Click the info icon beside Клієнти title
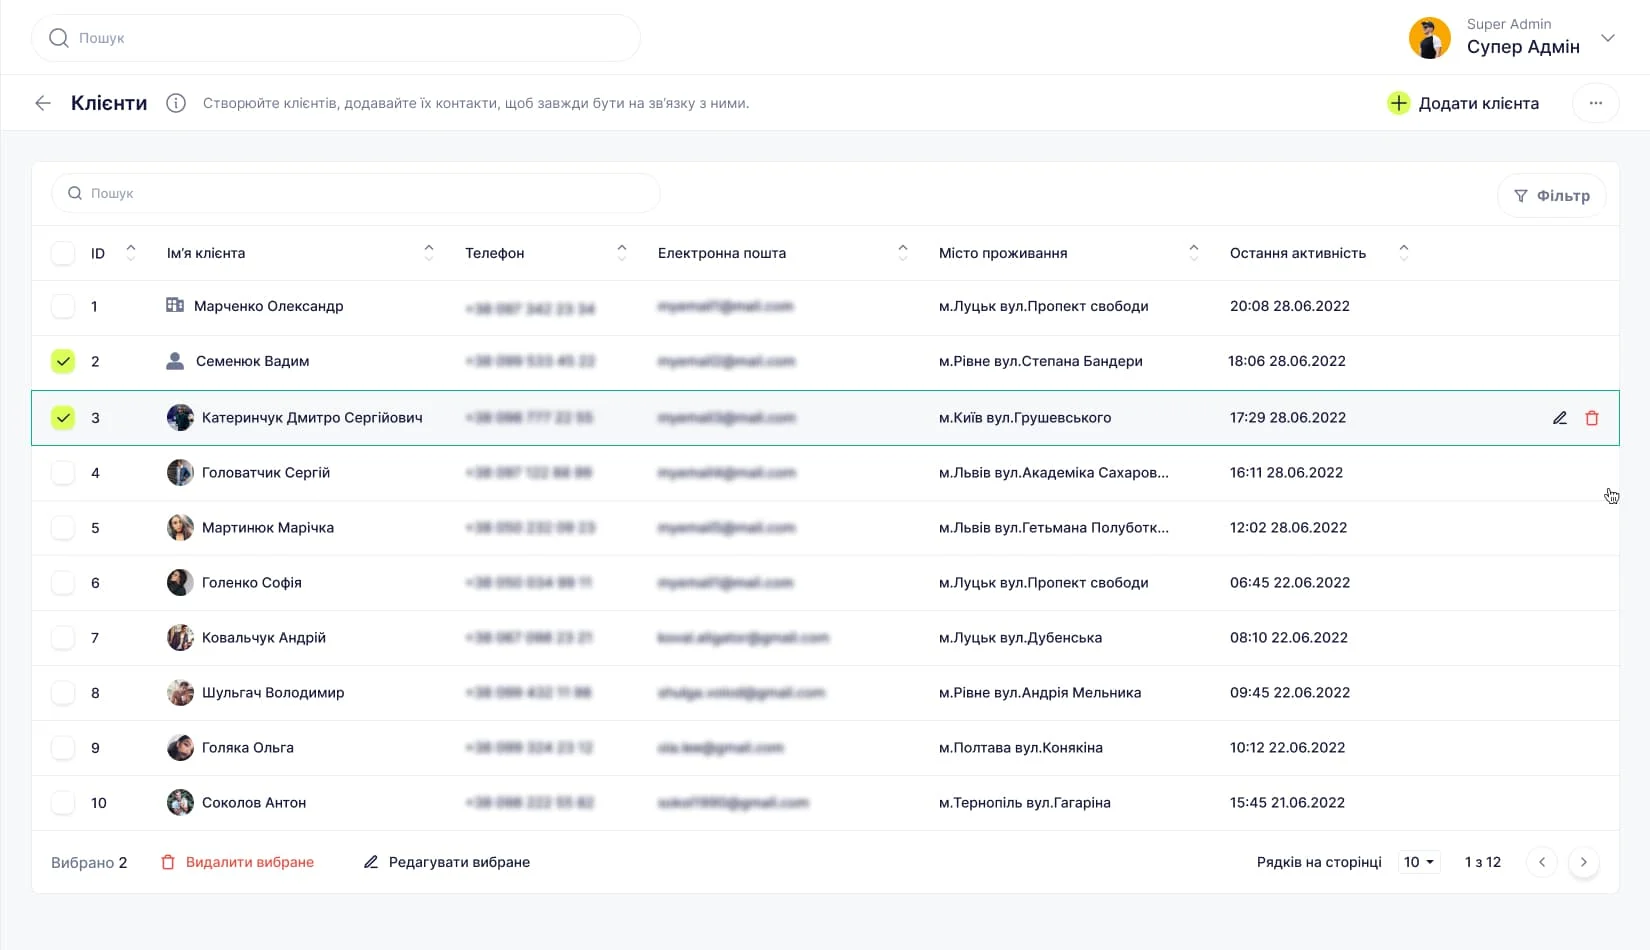The image size is (1650, 950). [x=176, y=103]
